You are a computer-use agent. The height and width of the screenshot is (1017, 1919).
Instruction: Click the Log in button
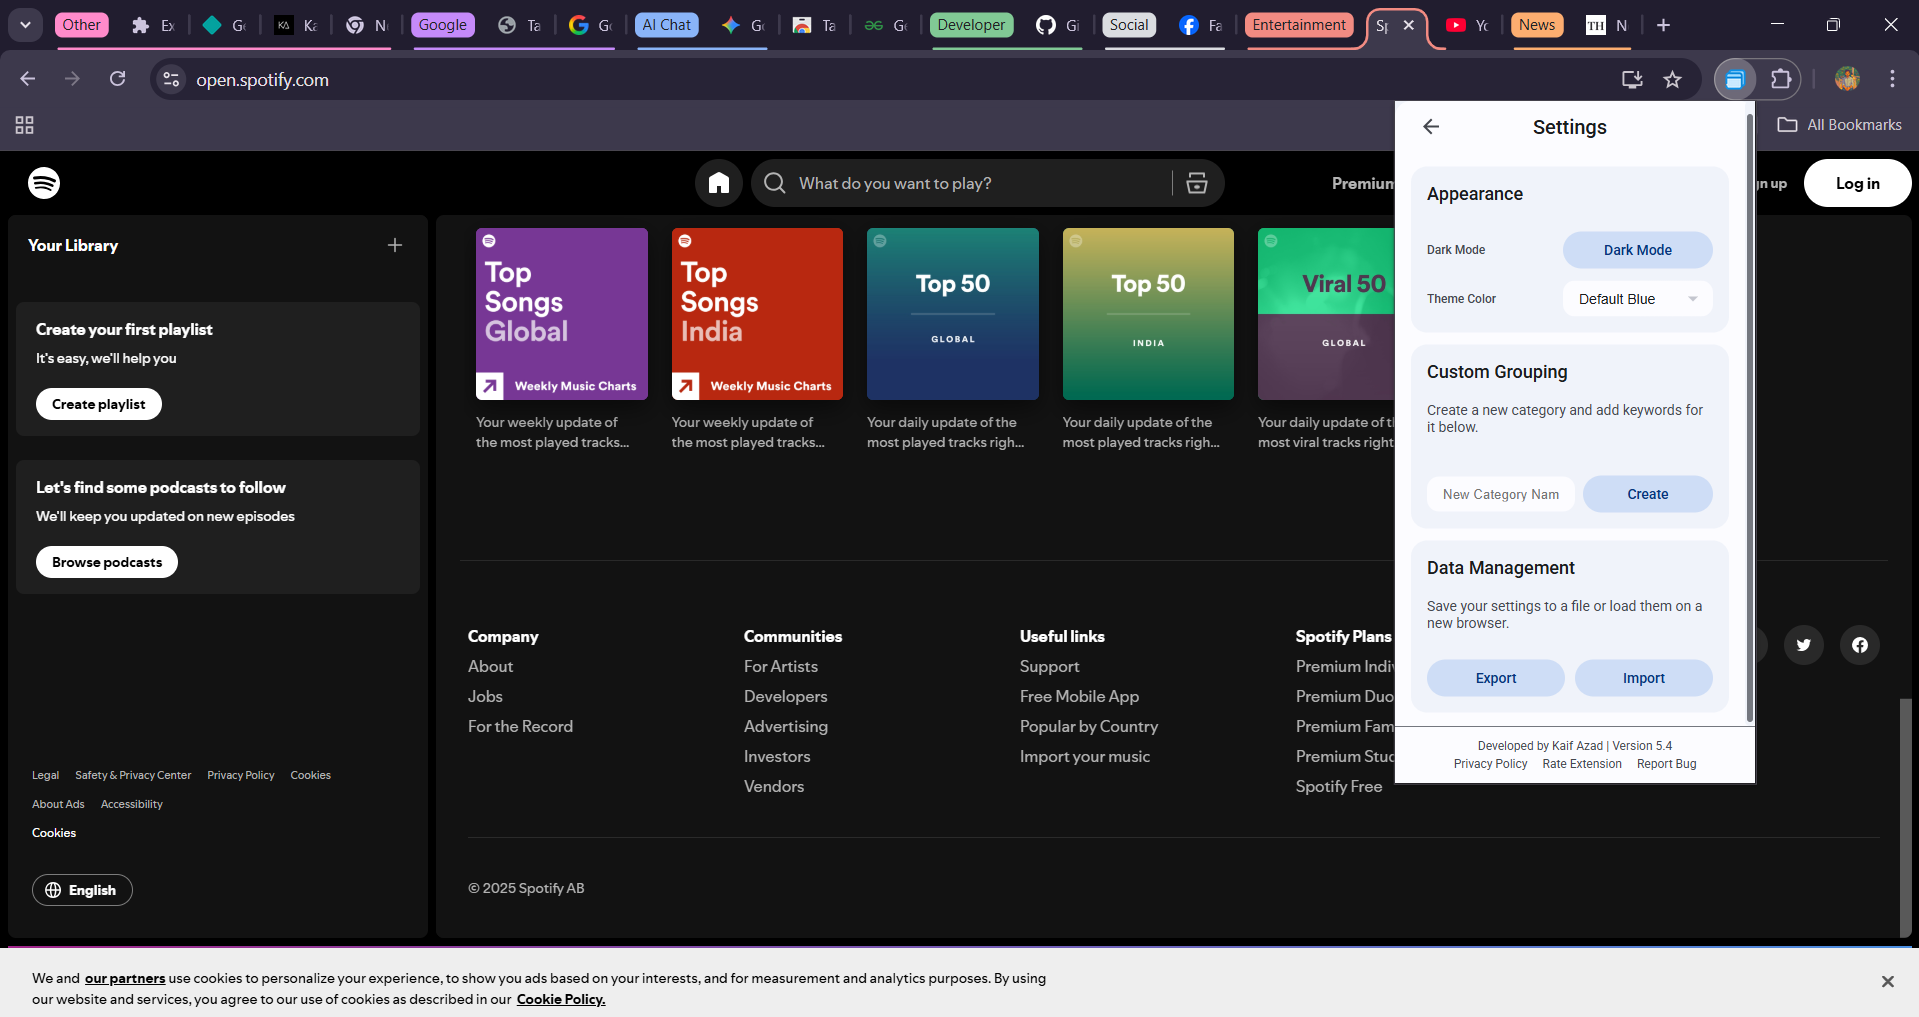click(1856, 183)
